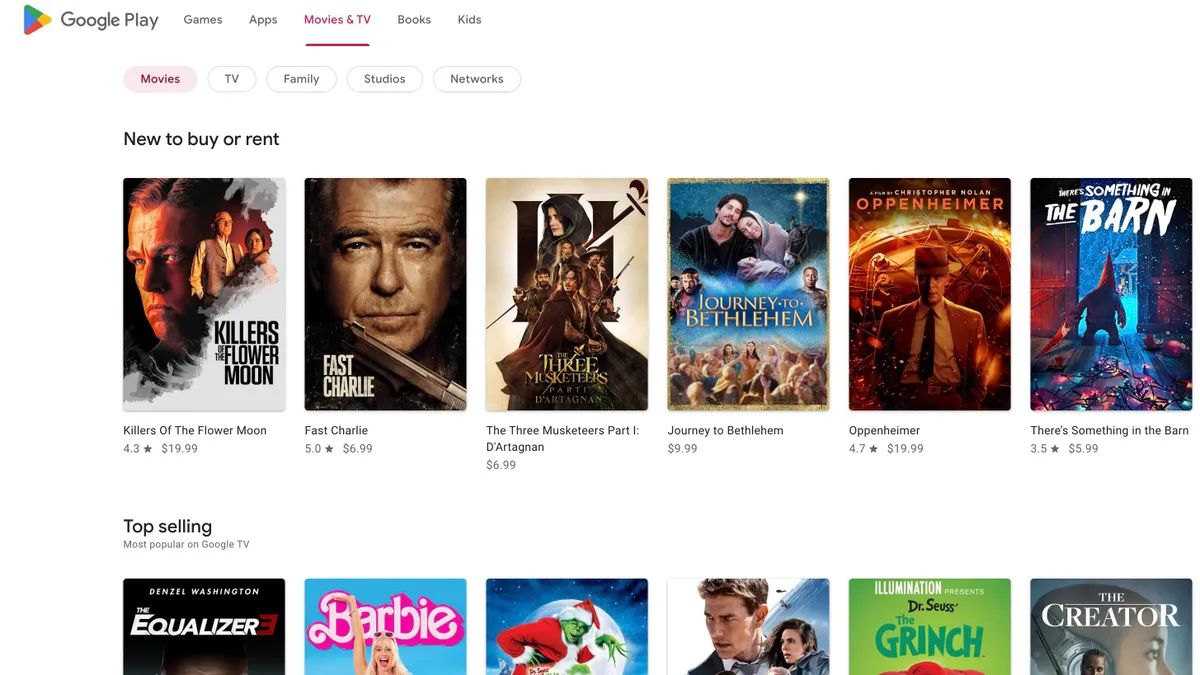Image resolution: width=1200 pixels, height=675 pixels.
Task: Open Killers Of The Flower Moon poster
Action: 204,294
